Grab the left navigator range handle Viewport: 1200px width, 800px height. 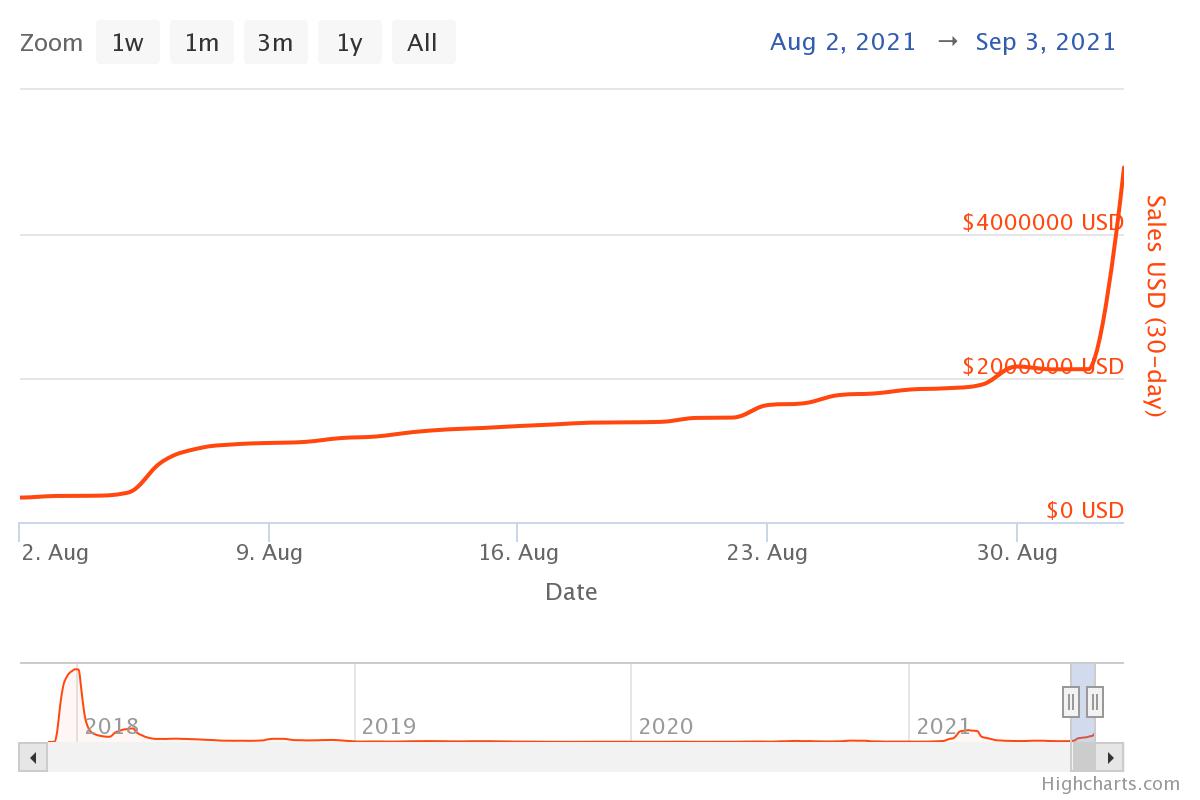pos(1071,702)
